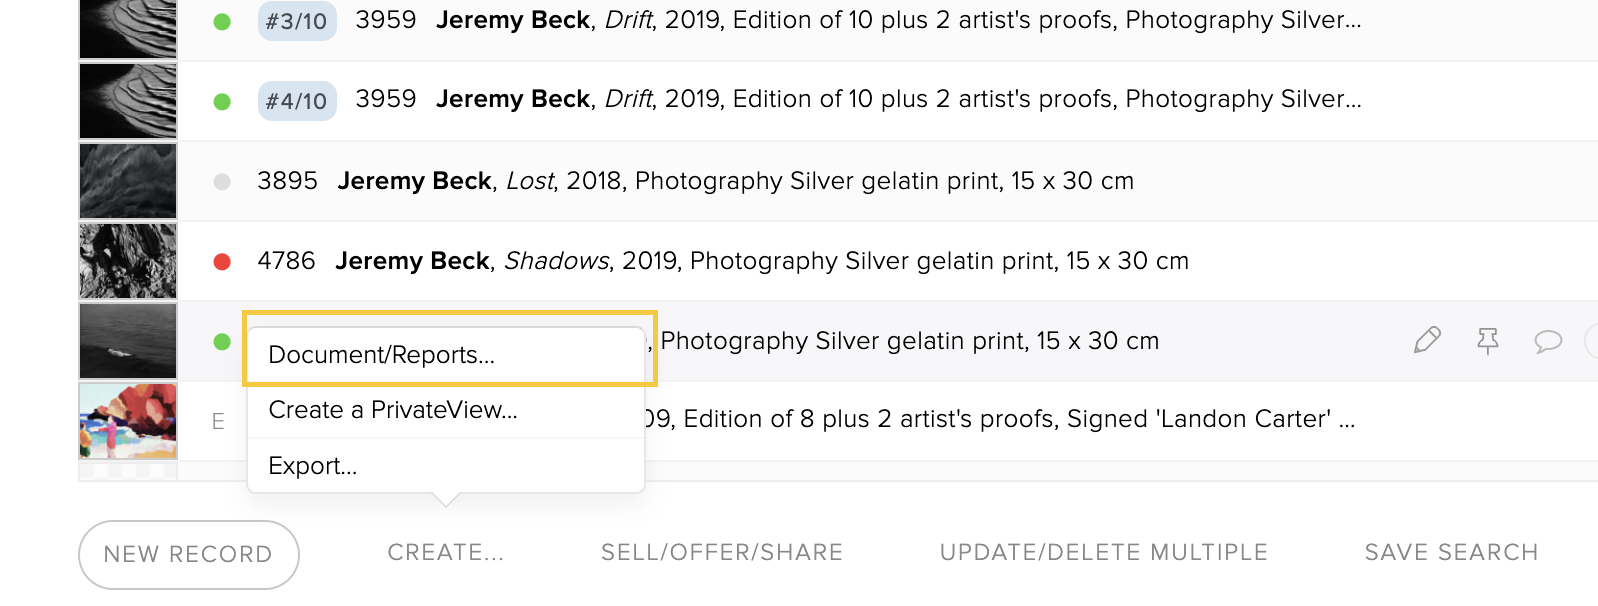This screenshot has height=606, width=1598.
Task: Click the NEW RECORD button
Action: (189, 554)
